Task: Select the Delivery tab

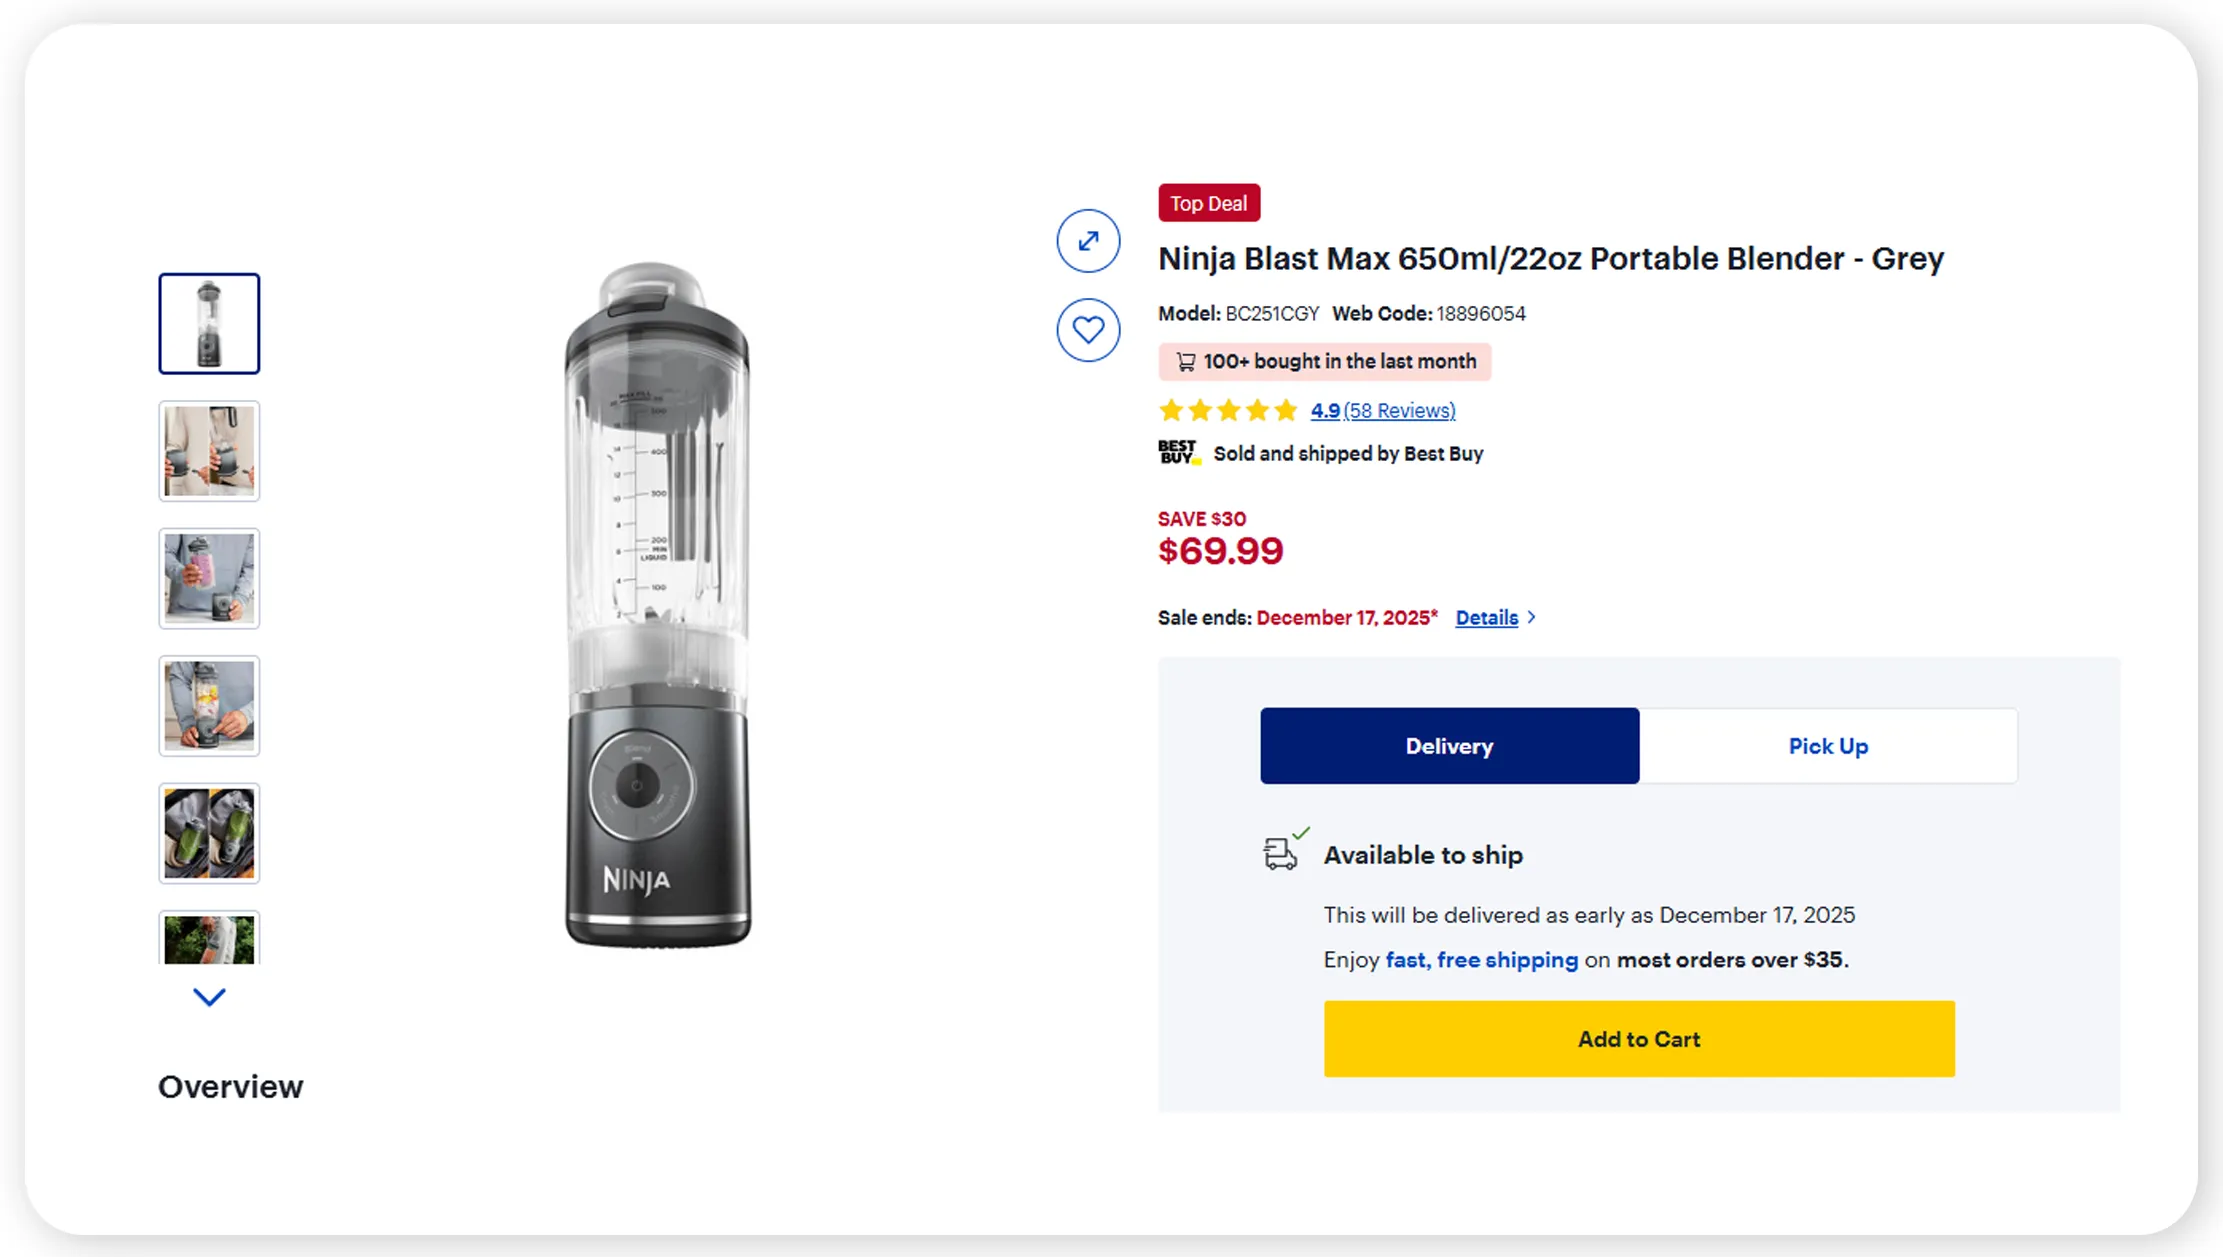Action: 1449,746
